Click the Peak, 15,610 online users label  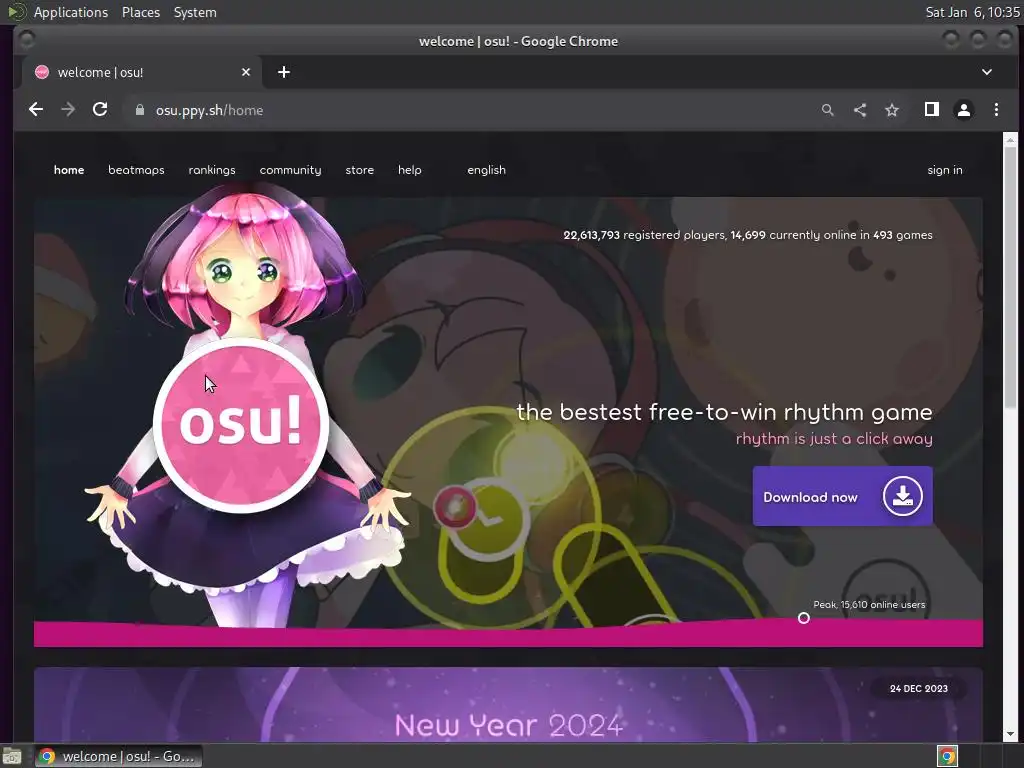pyautogui.click(x=869, y=605)
